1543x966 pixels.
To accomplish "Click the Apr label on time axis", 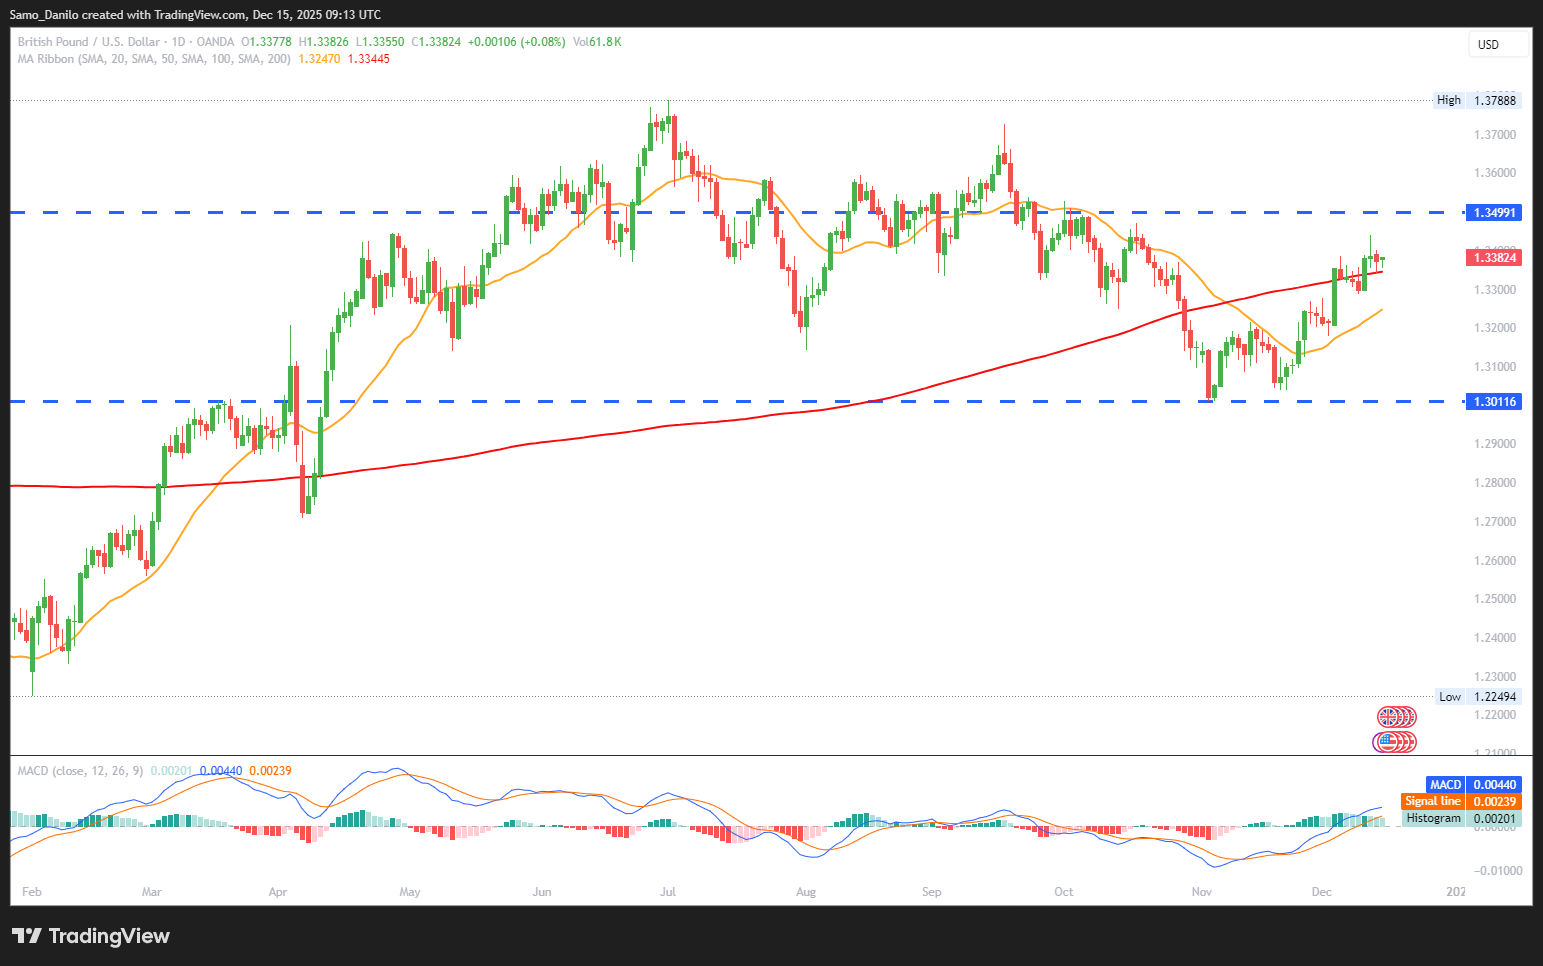I will [278, 891].
